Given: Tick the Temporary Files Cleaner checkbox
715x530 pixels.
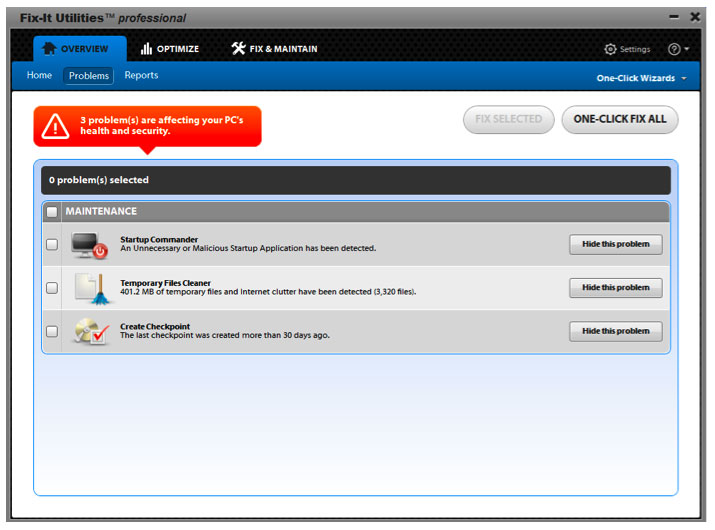Looking at the screenshot, I should pyautogui.click(x=52, y=288).
